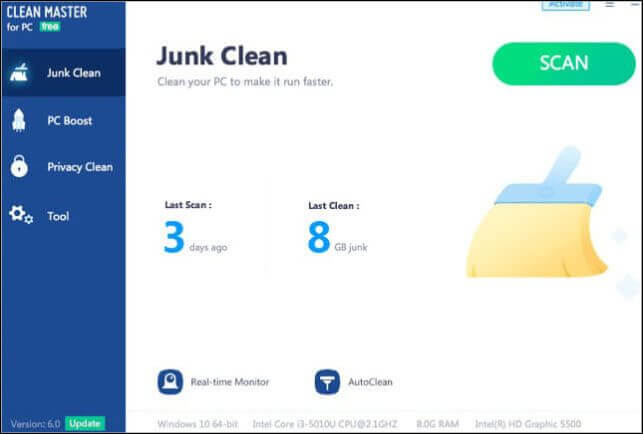Open the Privacy Clean section

[x=64, y=167]
